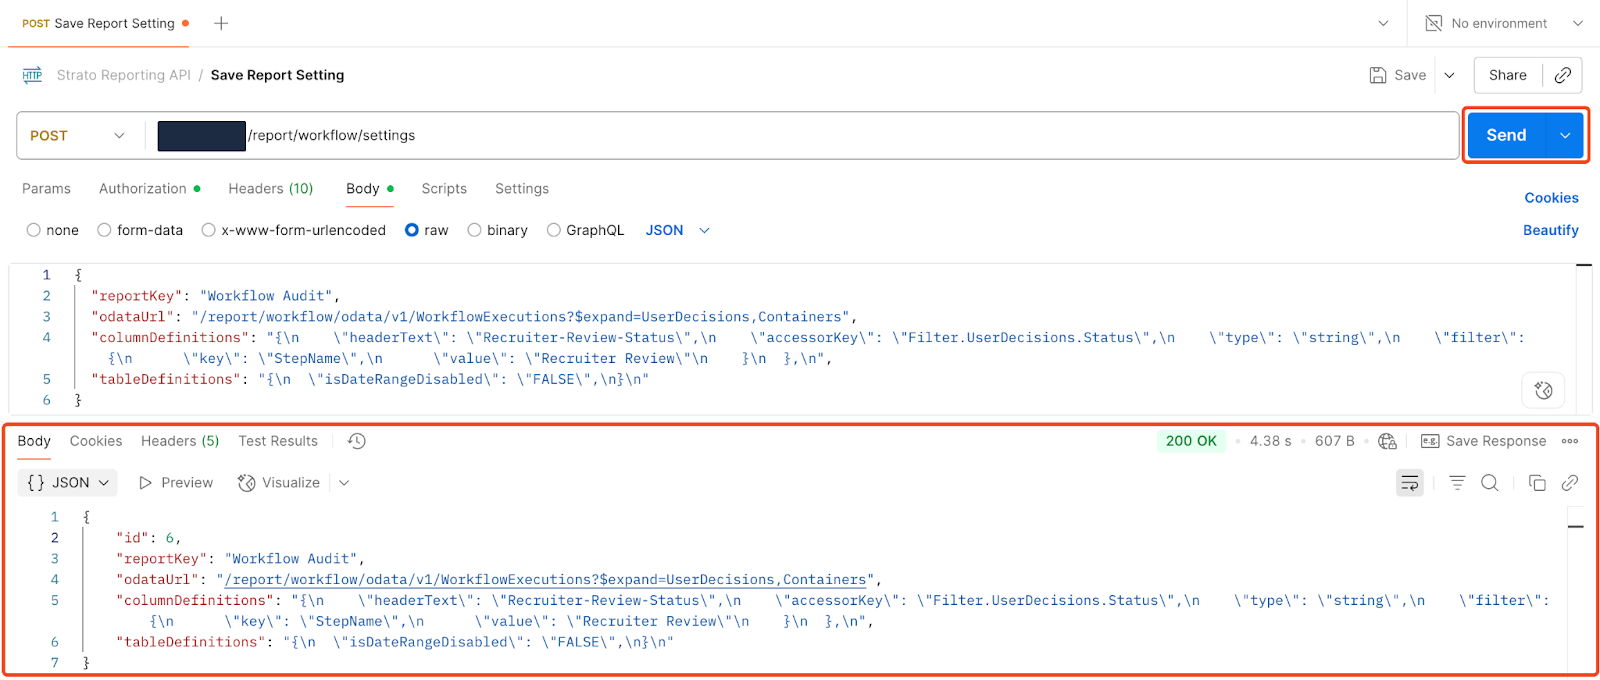Switch to the Headers (10) tab
The image size is (1600, 680).
coord(270,189)
